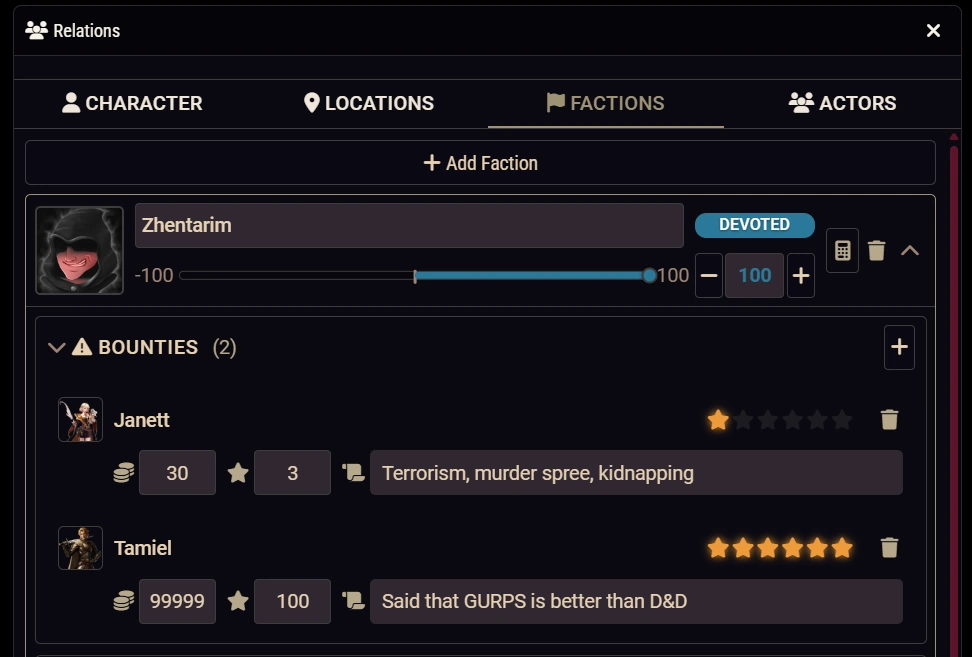Click the coins icon beside Tamiel's 99999 value
The width and height of the screenshot is (972, 657).
point(123,601)
